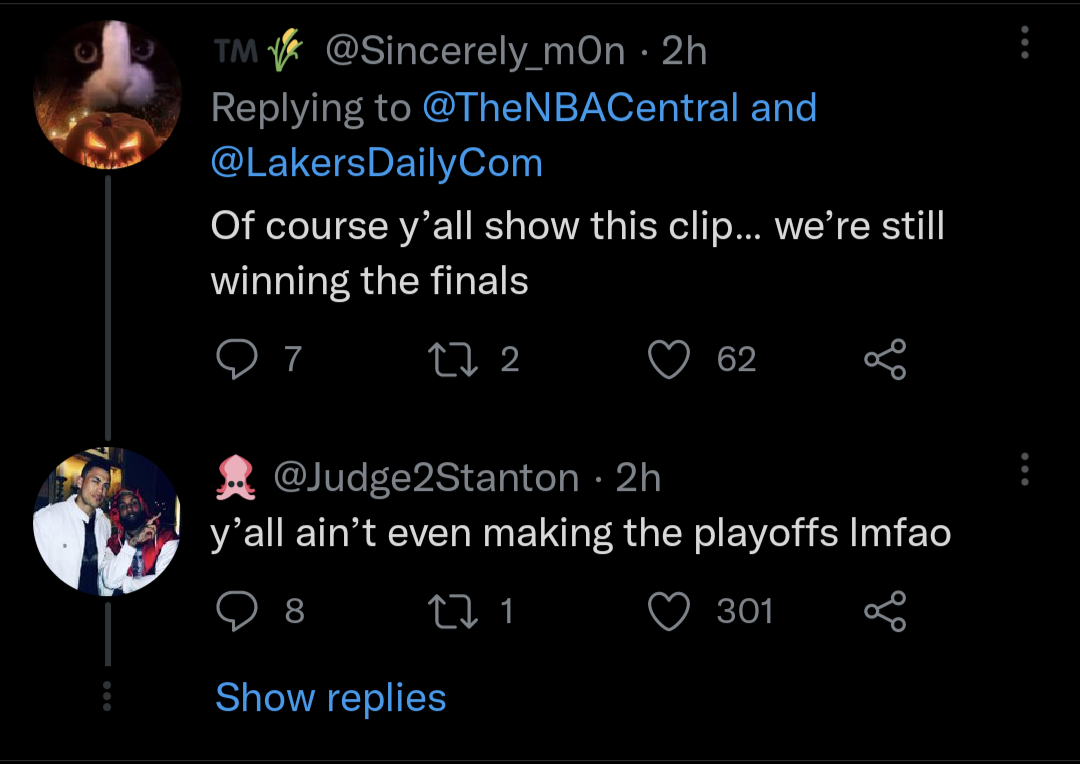1080x764 pixels.
Task: Share @Judge2Stanton's tweet
Action: pos(884,611)
